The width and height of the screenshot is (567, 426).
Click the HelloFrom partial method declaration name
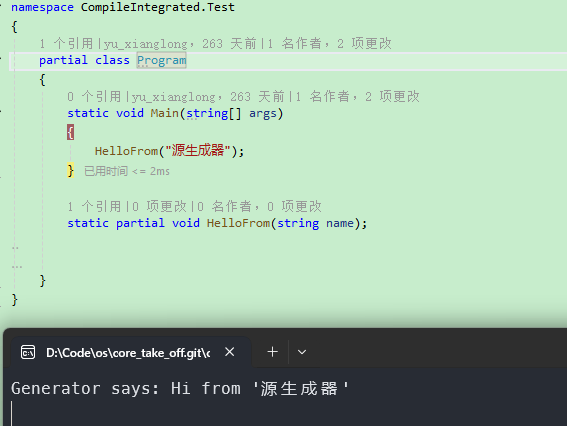(238, 223)
